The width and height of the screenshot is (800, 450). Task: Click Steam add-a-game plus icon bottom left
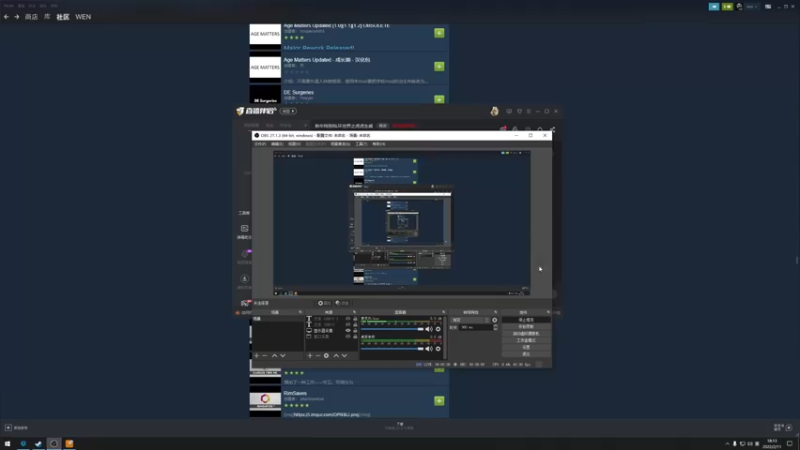coord(8,428)
